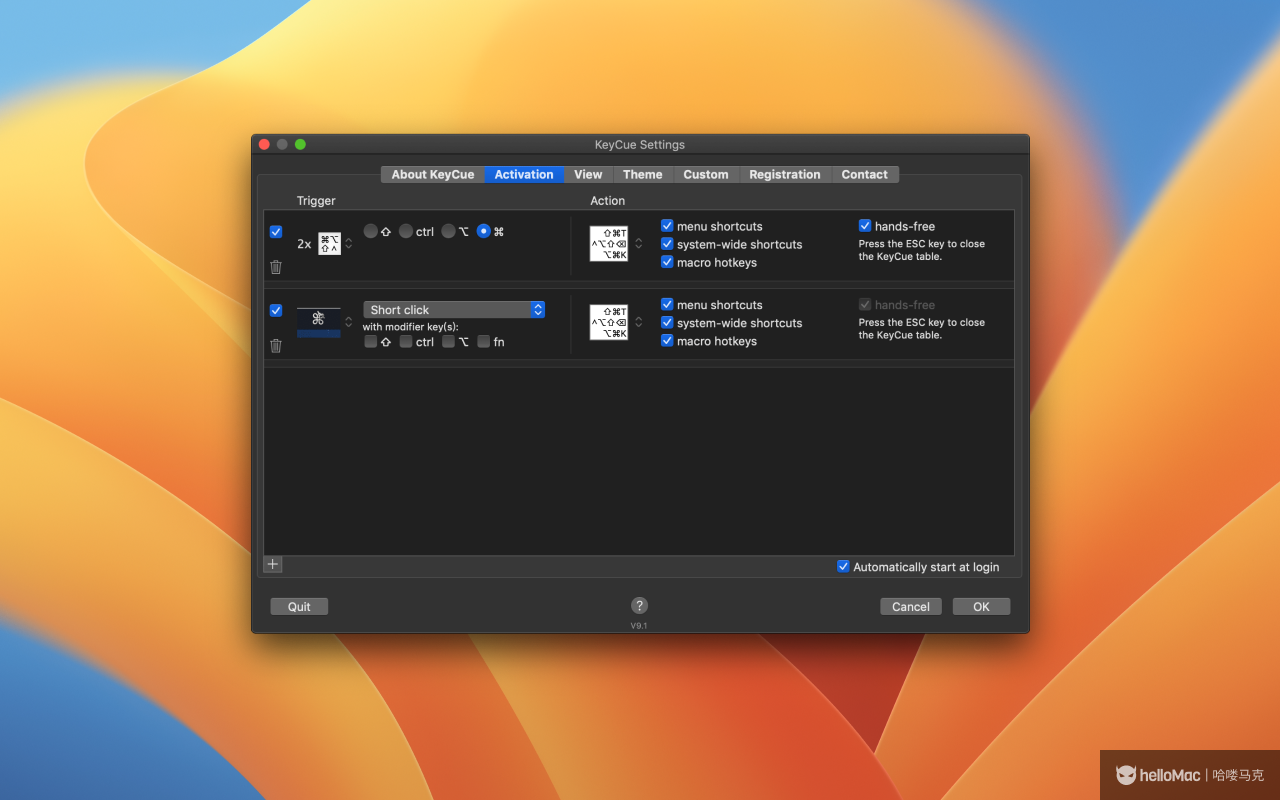The width and height of the screenshot is (1280, 800).
Task: Switch to the Registration tab
Action: (785, 174)
